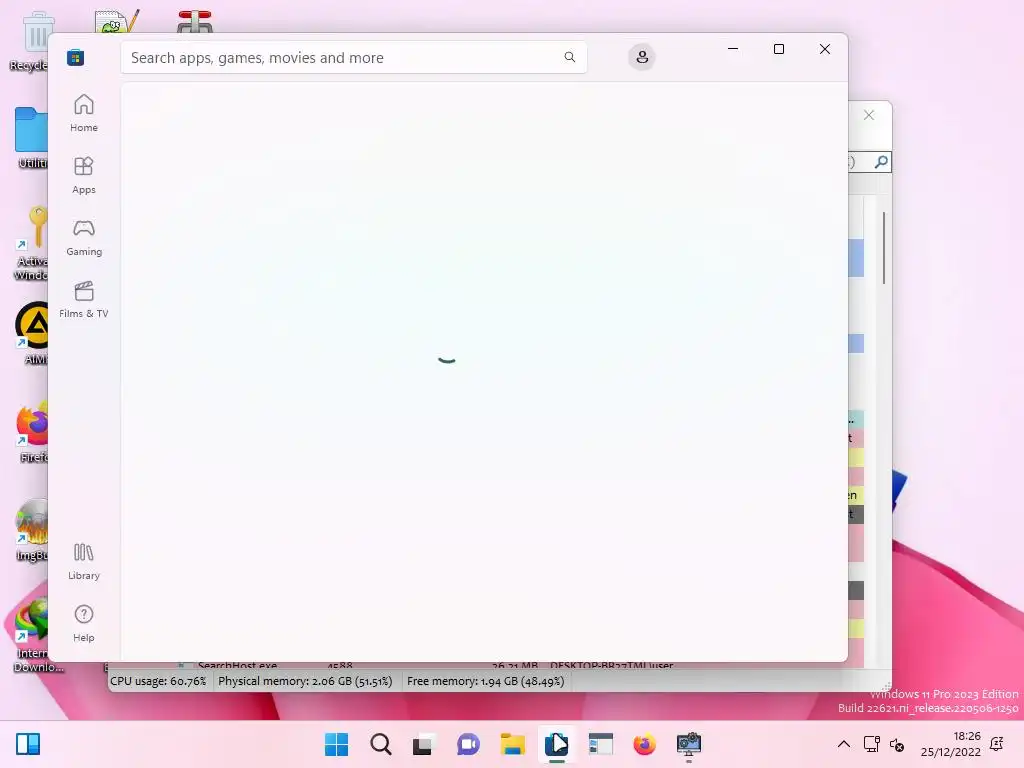Open the Chat app on taskbar
This screenshot has width=1024, height=768.
(x=468, y=744)
